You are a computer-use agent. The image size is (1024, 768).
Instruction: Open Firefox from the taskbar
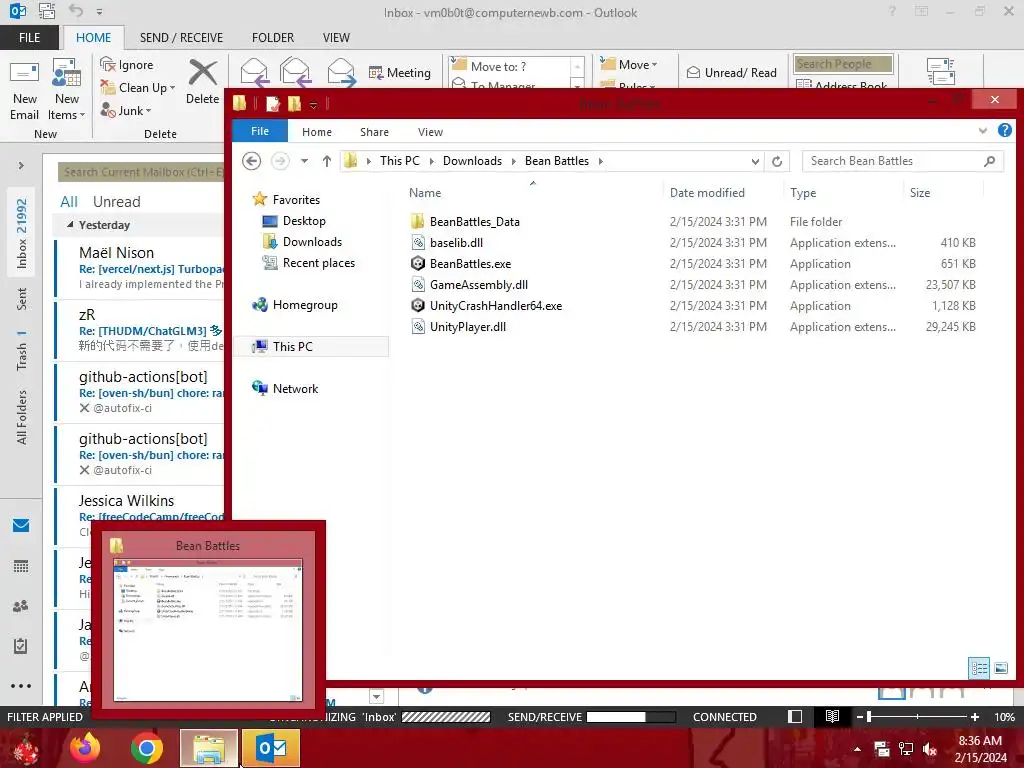86,748
